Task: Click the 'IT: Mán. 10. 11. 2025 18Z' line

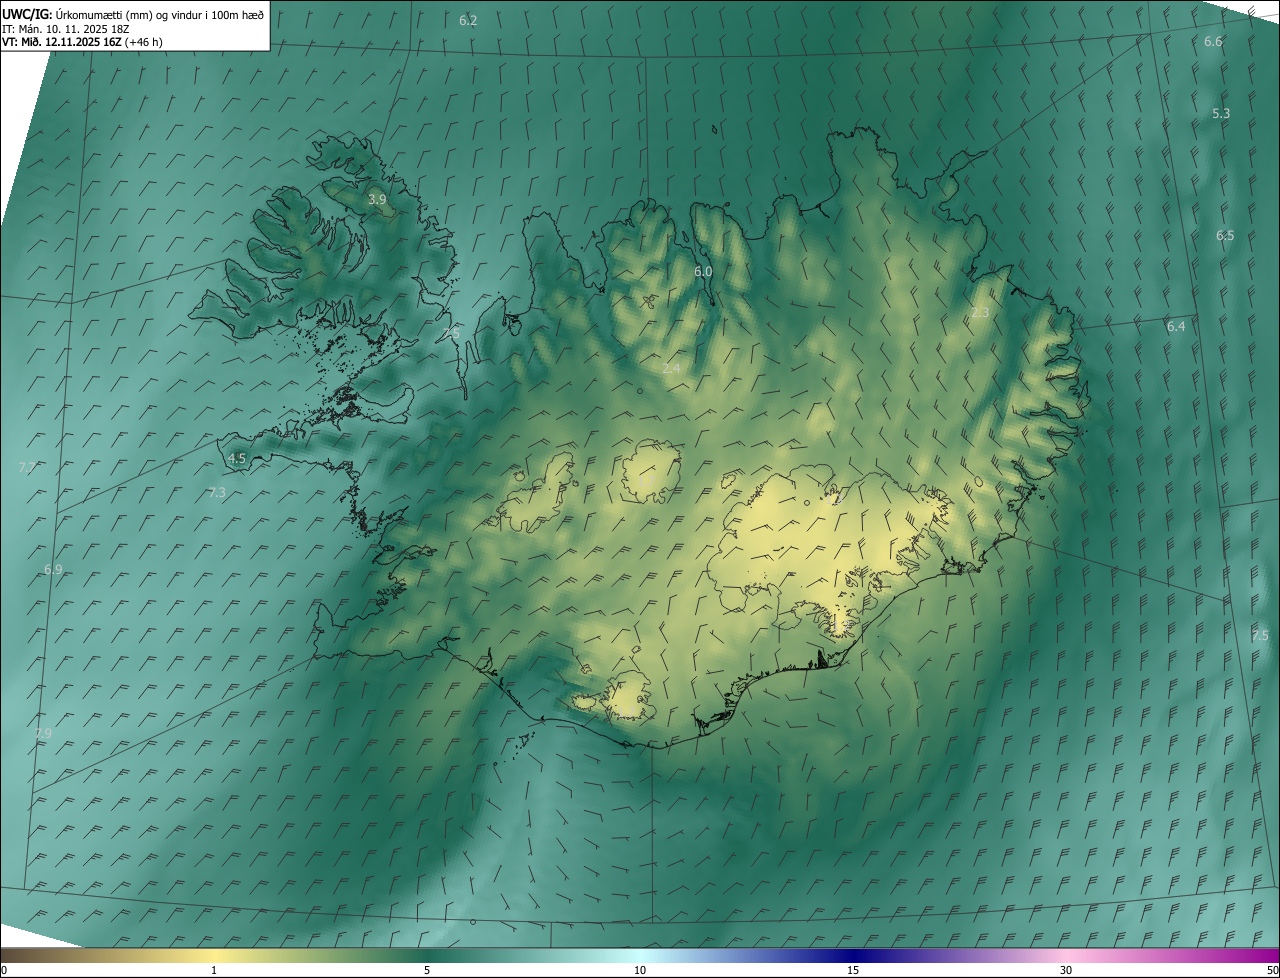Action: point(66,29)
